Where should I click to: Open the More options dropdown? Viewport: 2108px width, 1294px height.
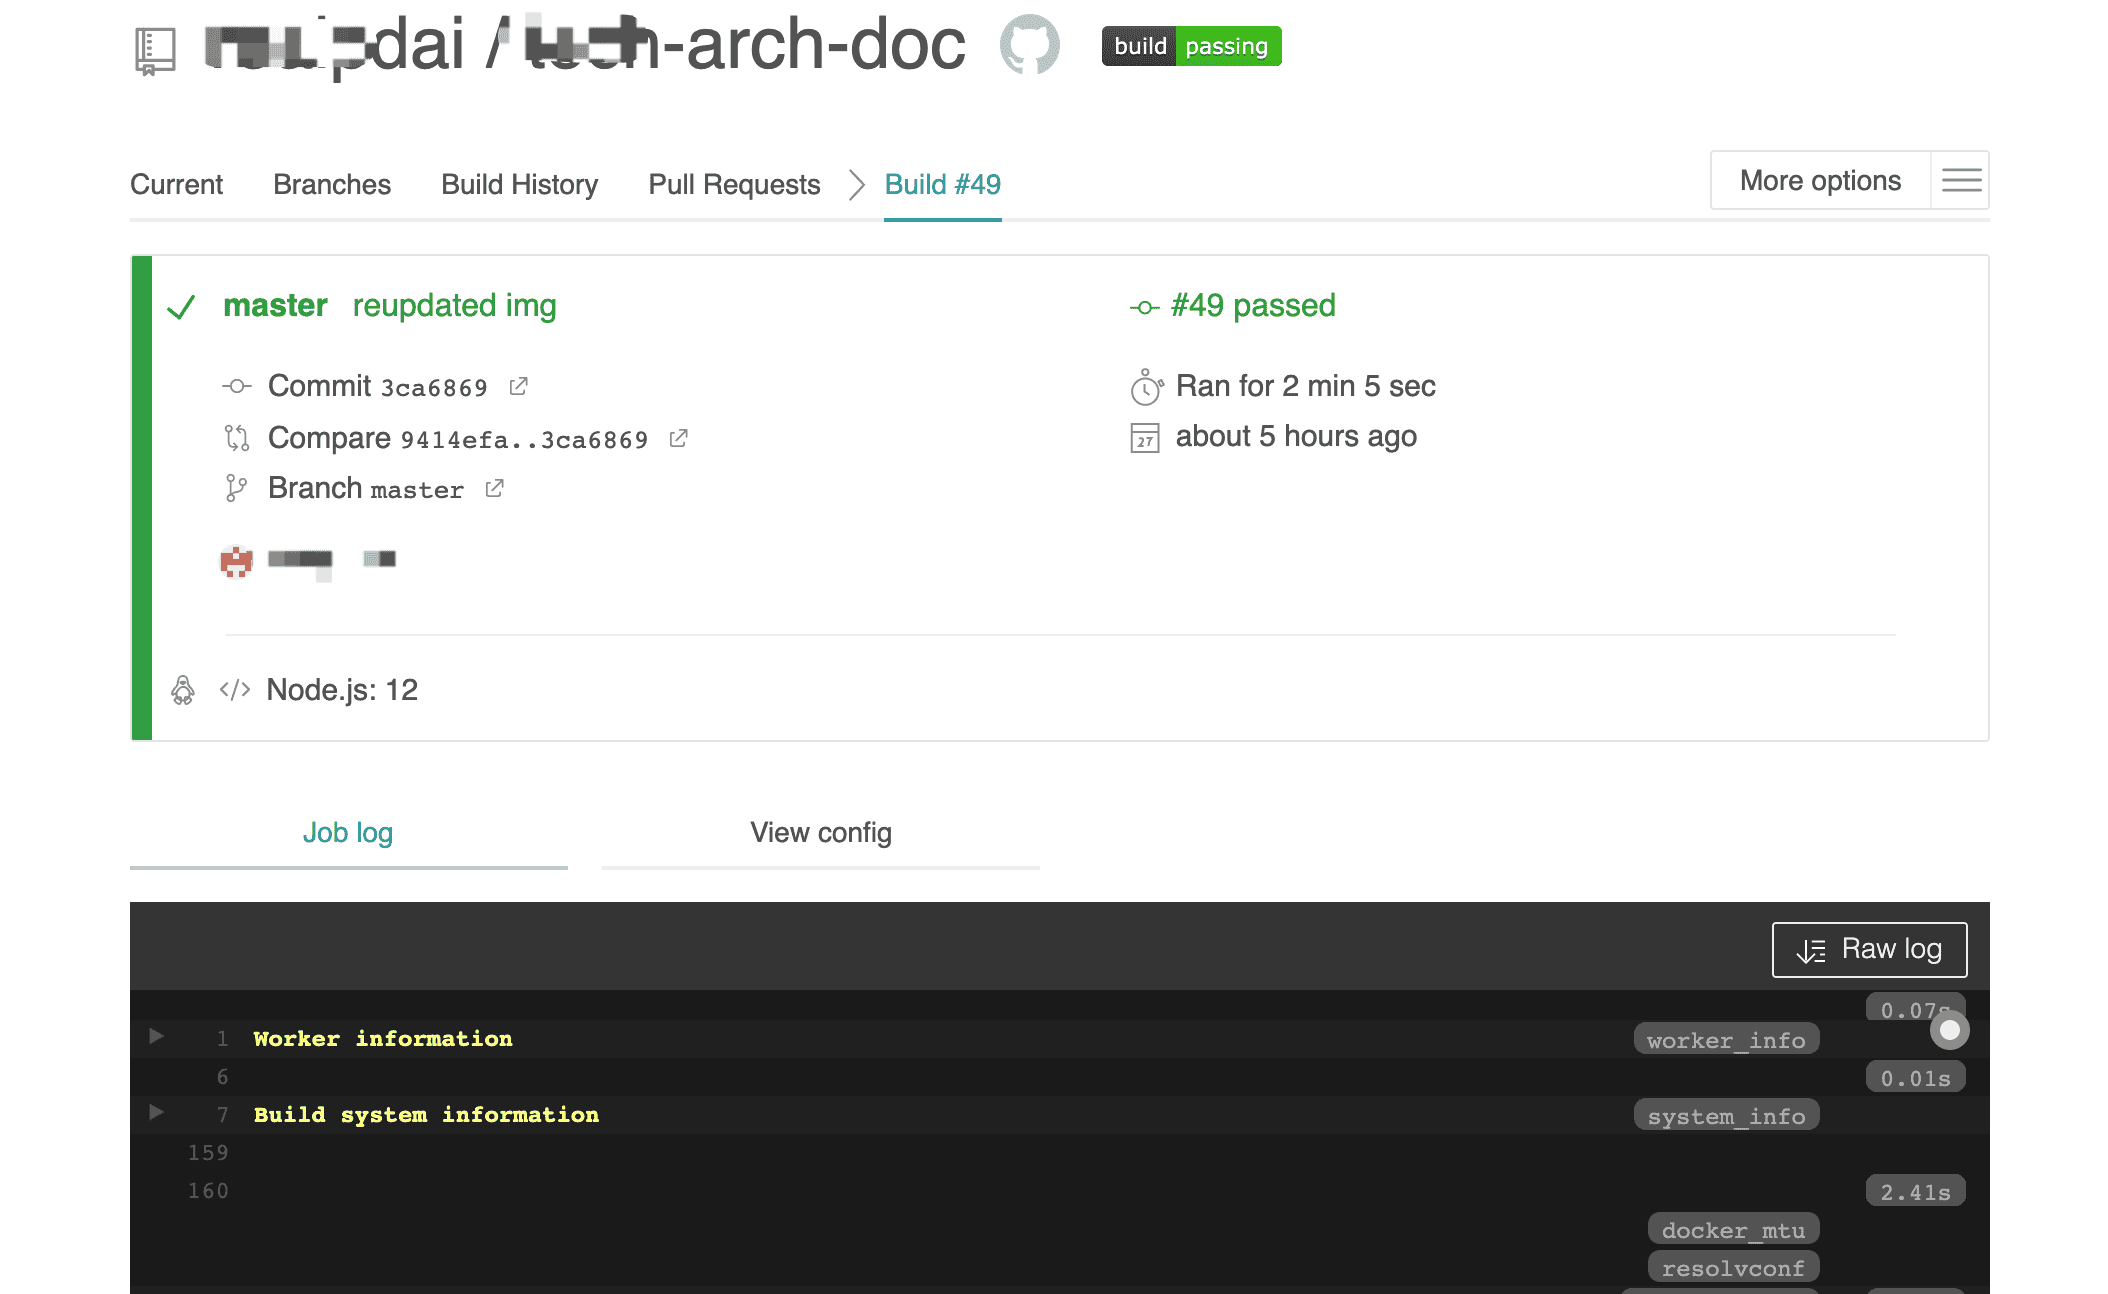[1820, 180]
